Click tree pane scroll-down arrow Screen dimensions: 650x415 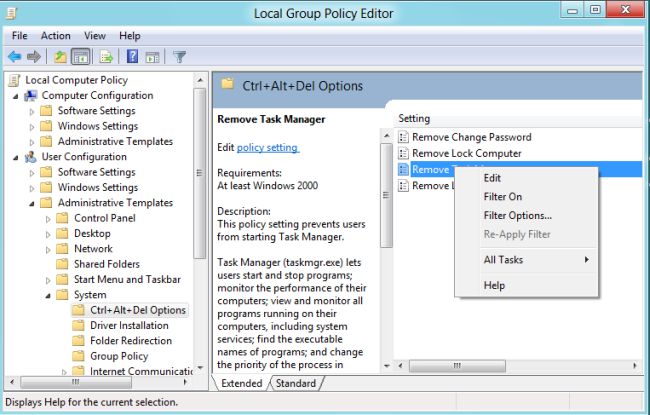(x=200, y=367)
